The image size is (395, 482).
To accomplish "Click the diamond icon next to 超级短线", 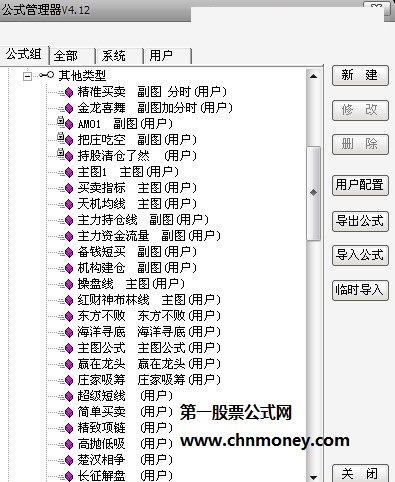I will [69, 396].
